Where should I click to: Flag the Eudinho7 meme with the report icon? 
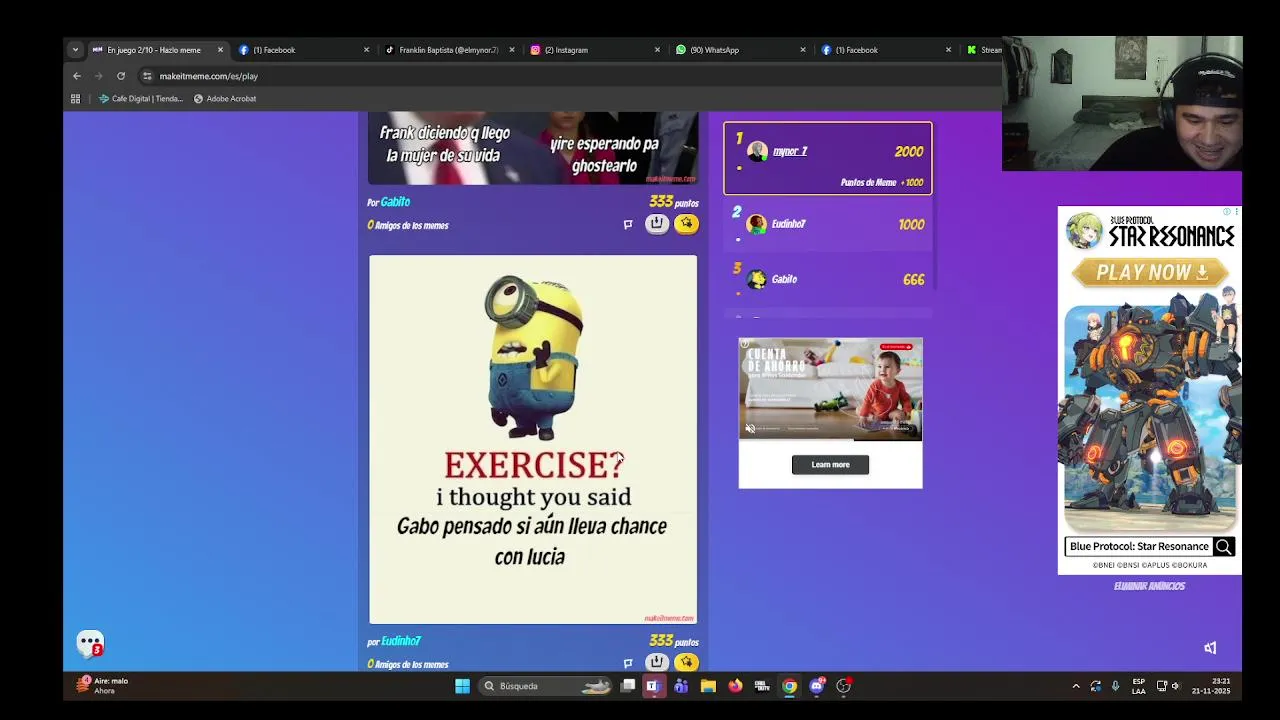click(628, 663)
